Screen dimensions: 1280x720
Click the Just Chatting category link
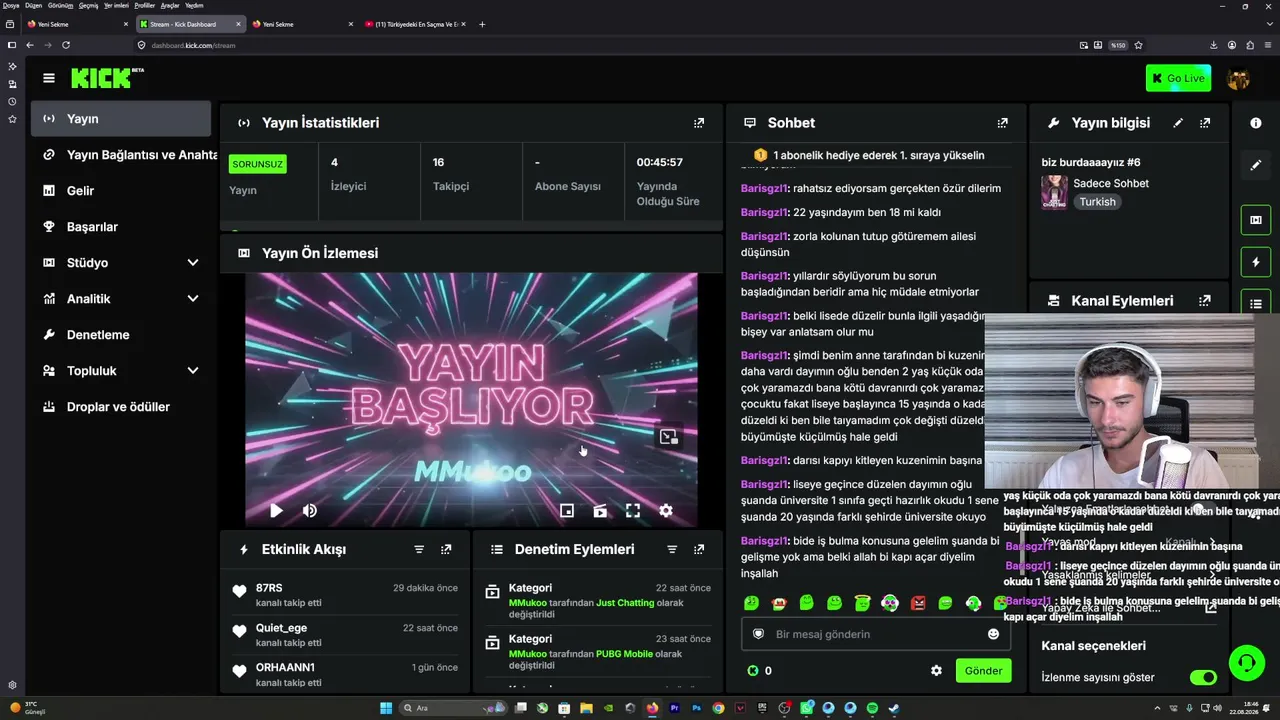pyautogui.click(x=625, y=603)
